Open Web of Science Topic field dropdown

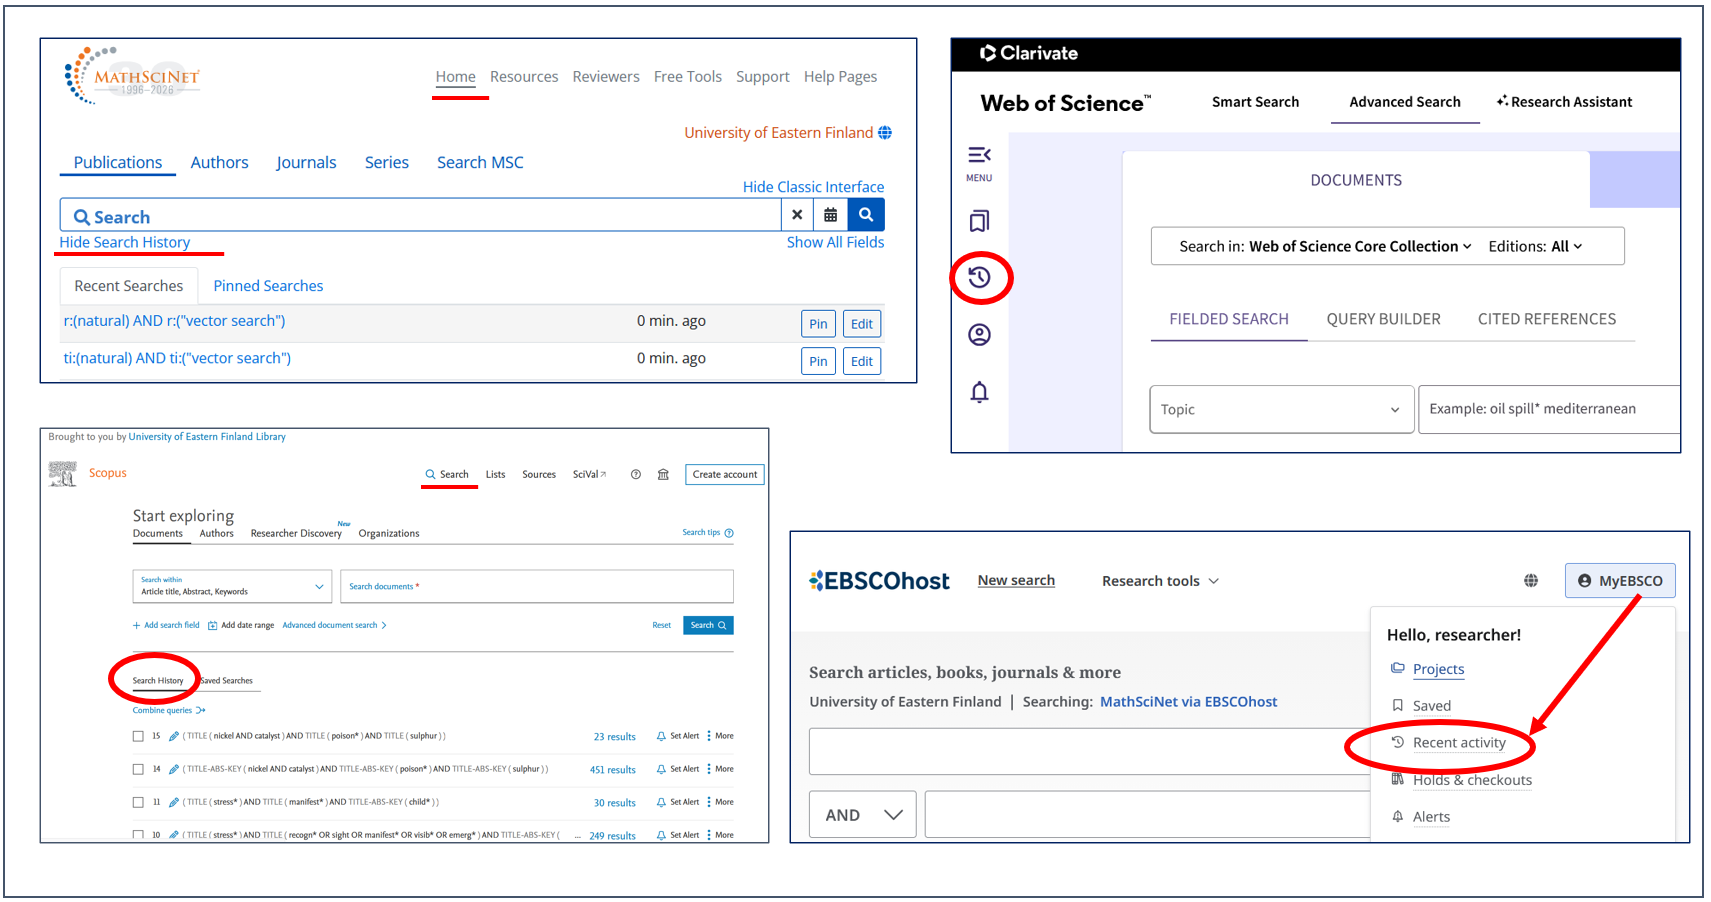click(1281, 409)
